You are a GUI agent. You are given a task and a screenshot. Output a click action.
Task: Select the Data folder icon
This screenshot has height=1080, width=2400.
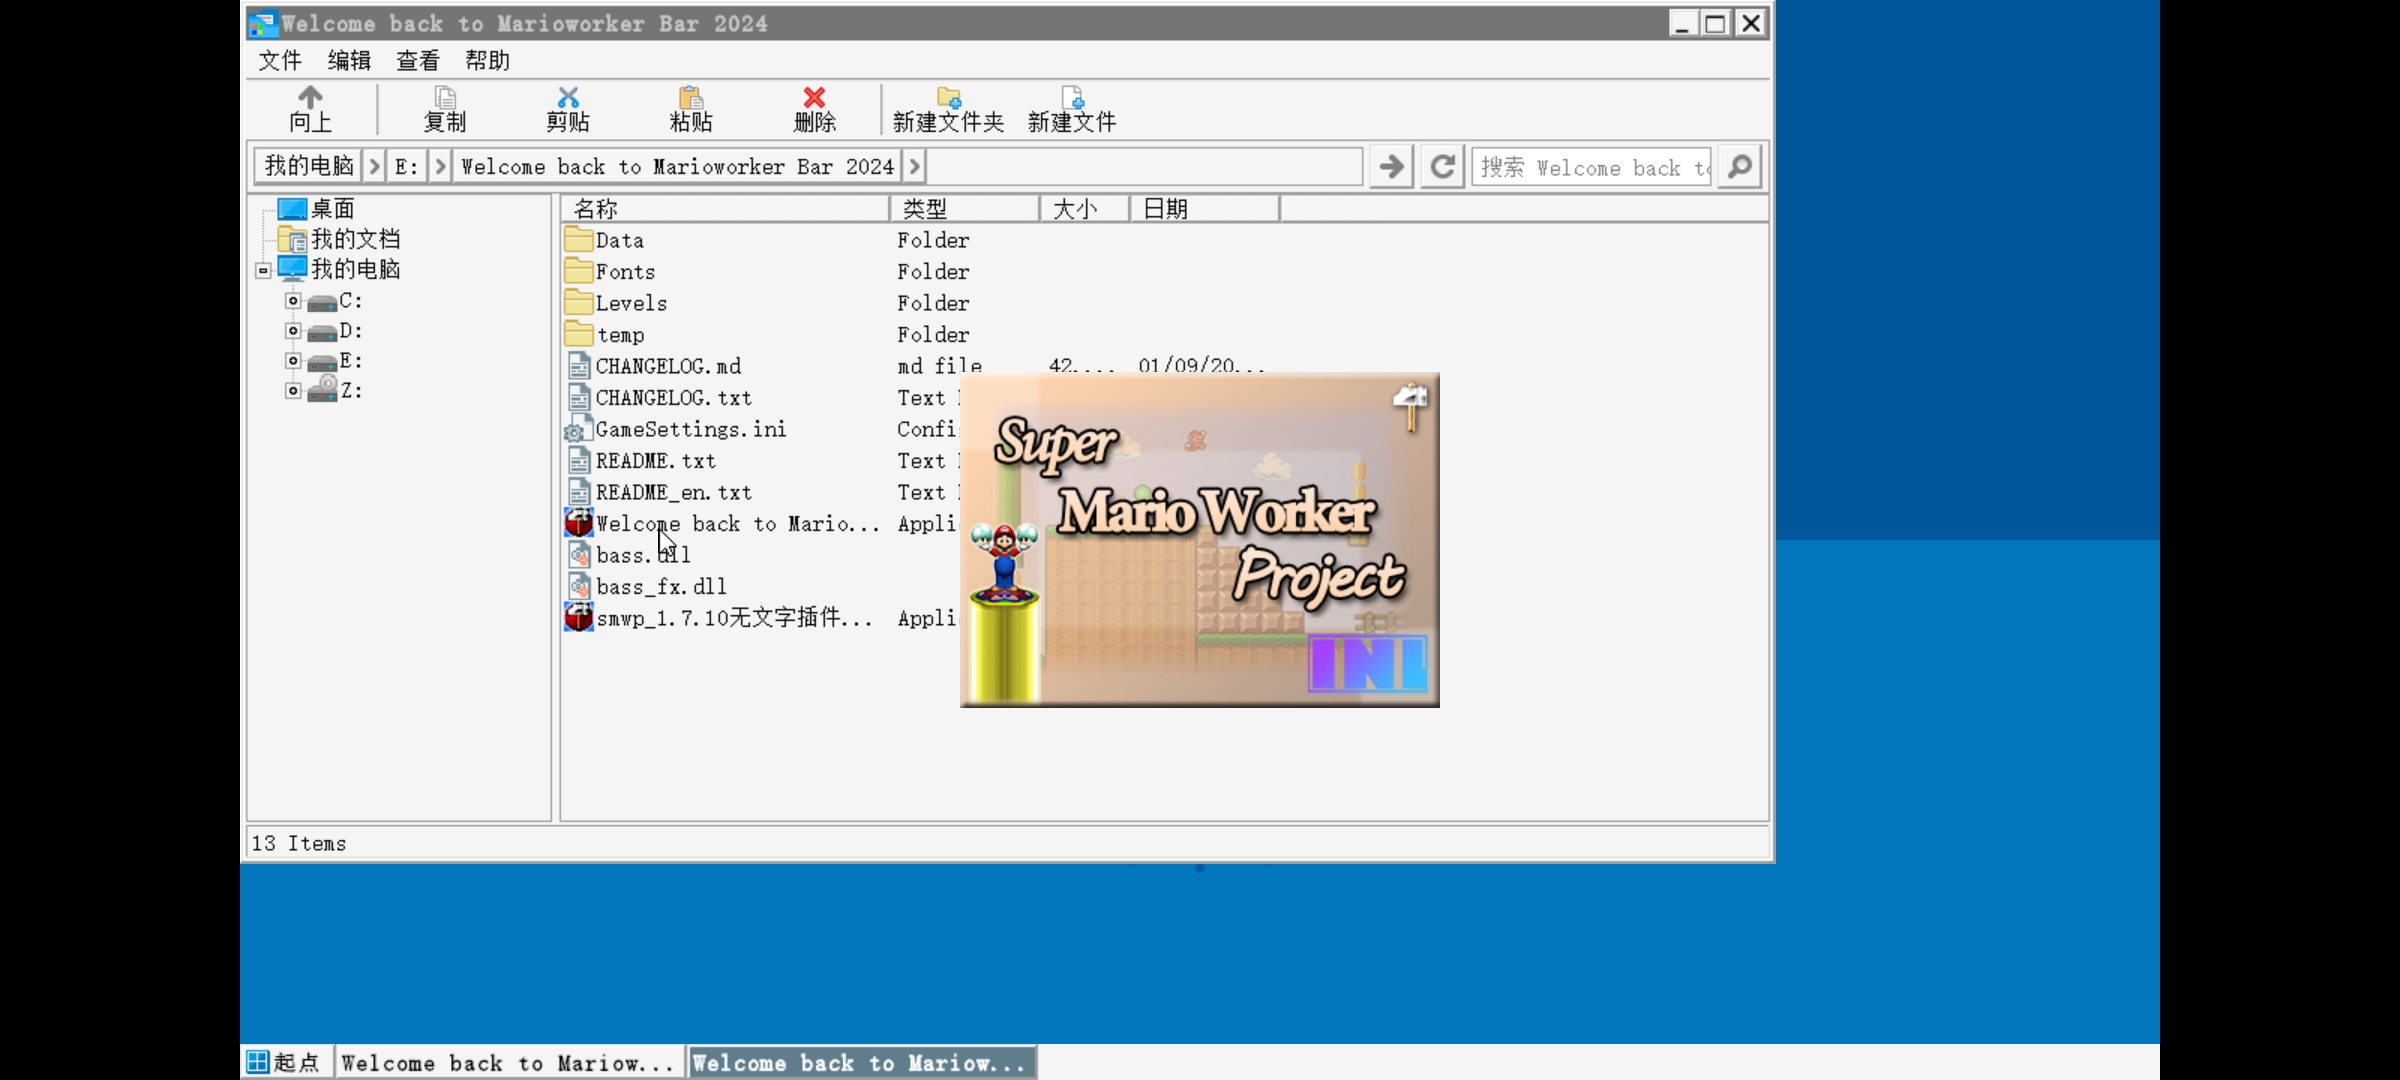[578, 239]
